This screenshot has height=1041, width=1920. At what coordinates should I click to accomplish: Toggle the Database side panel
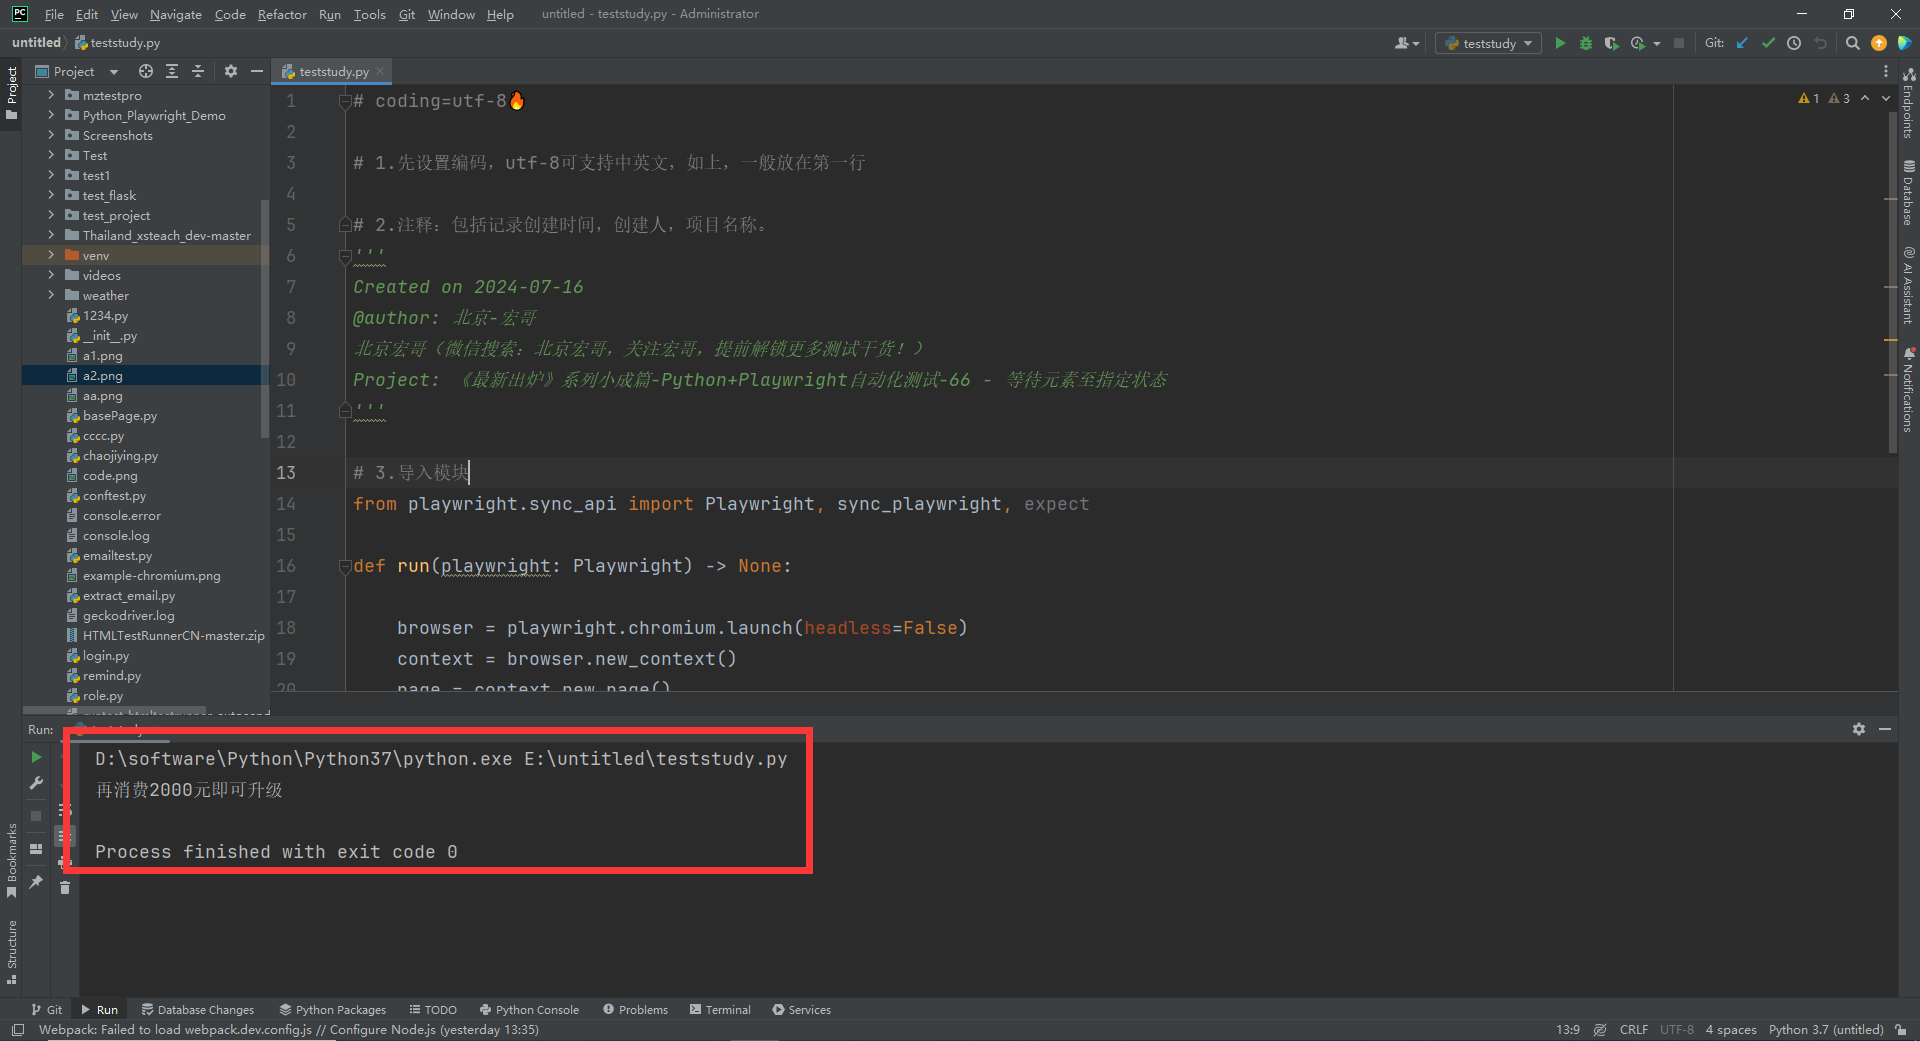(1909, 193)
